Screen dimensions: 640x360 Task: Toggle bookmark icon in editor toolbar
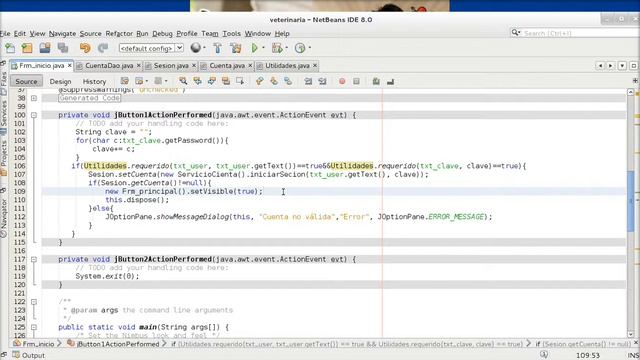point(288,81)
